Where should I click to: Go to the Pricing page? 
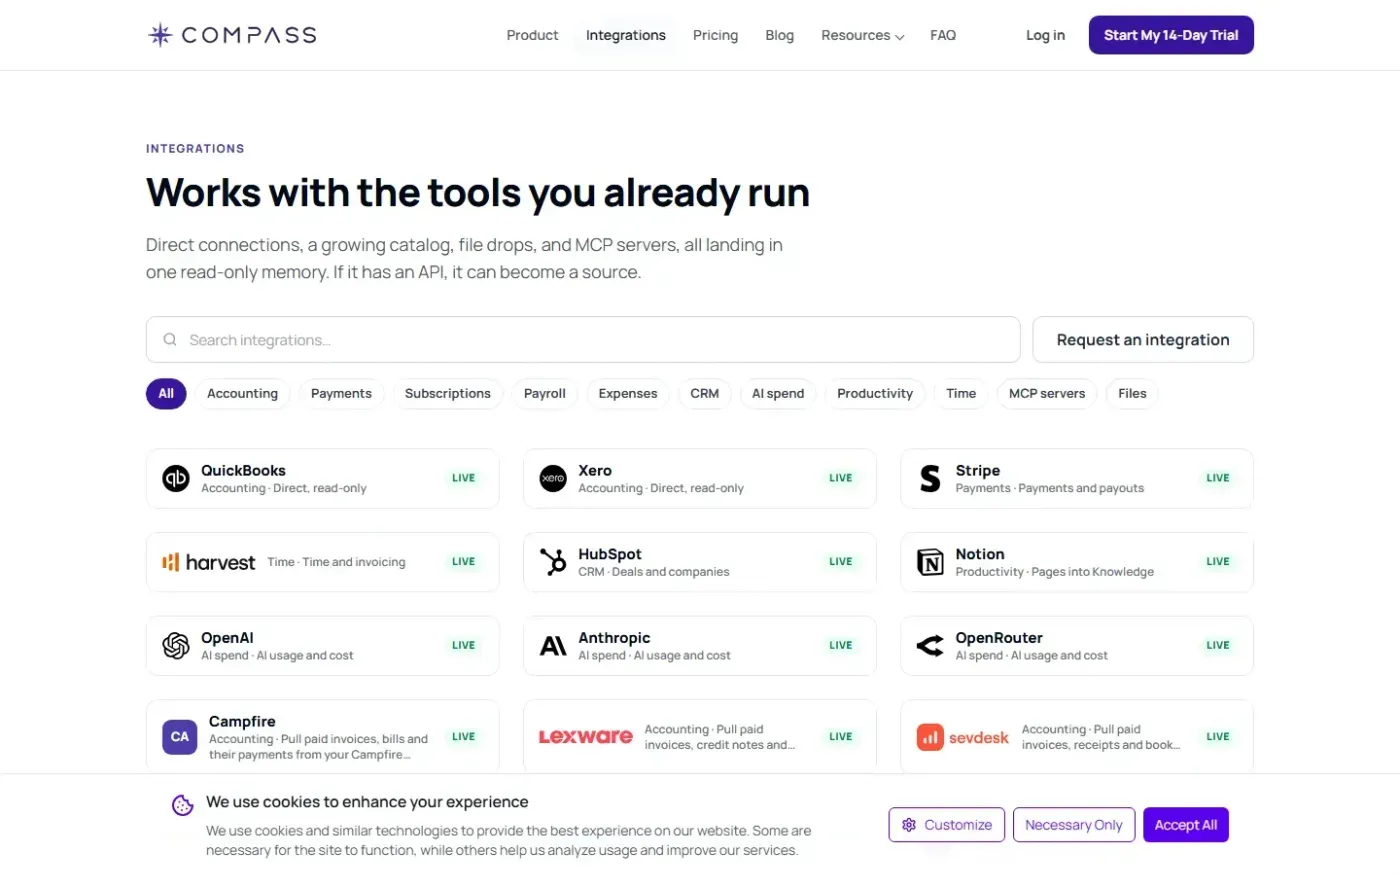(x=716, y=35)
